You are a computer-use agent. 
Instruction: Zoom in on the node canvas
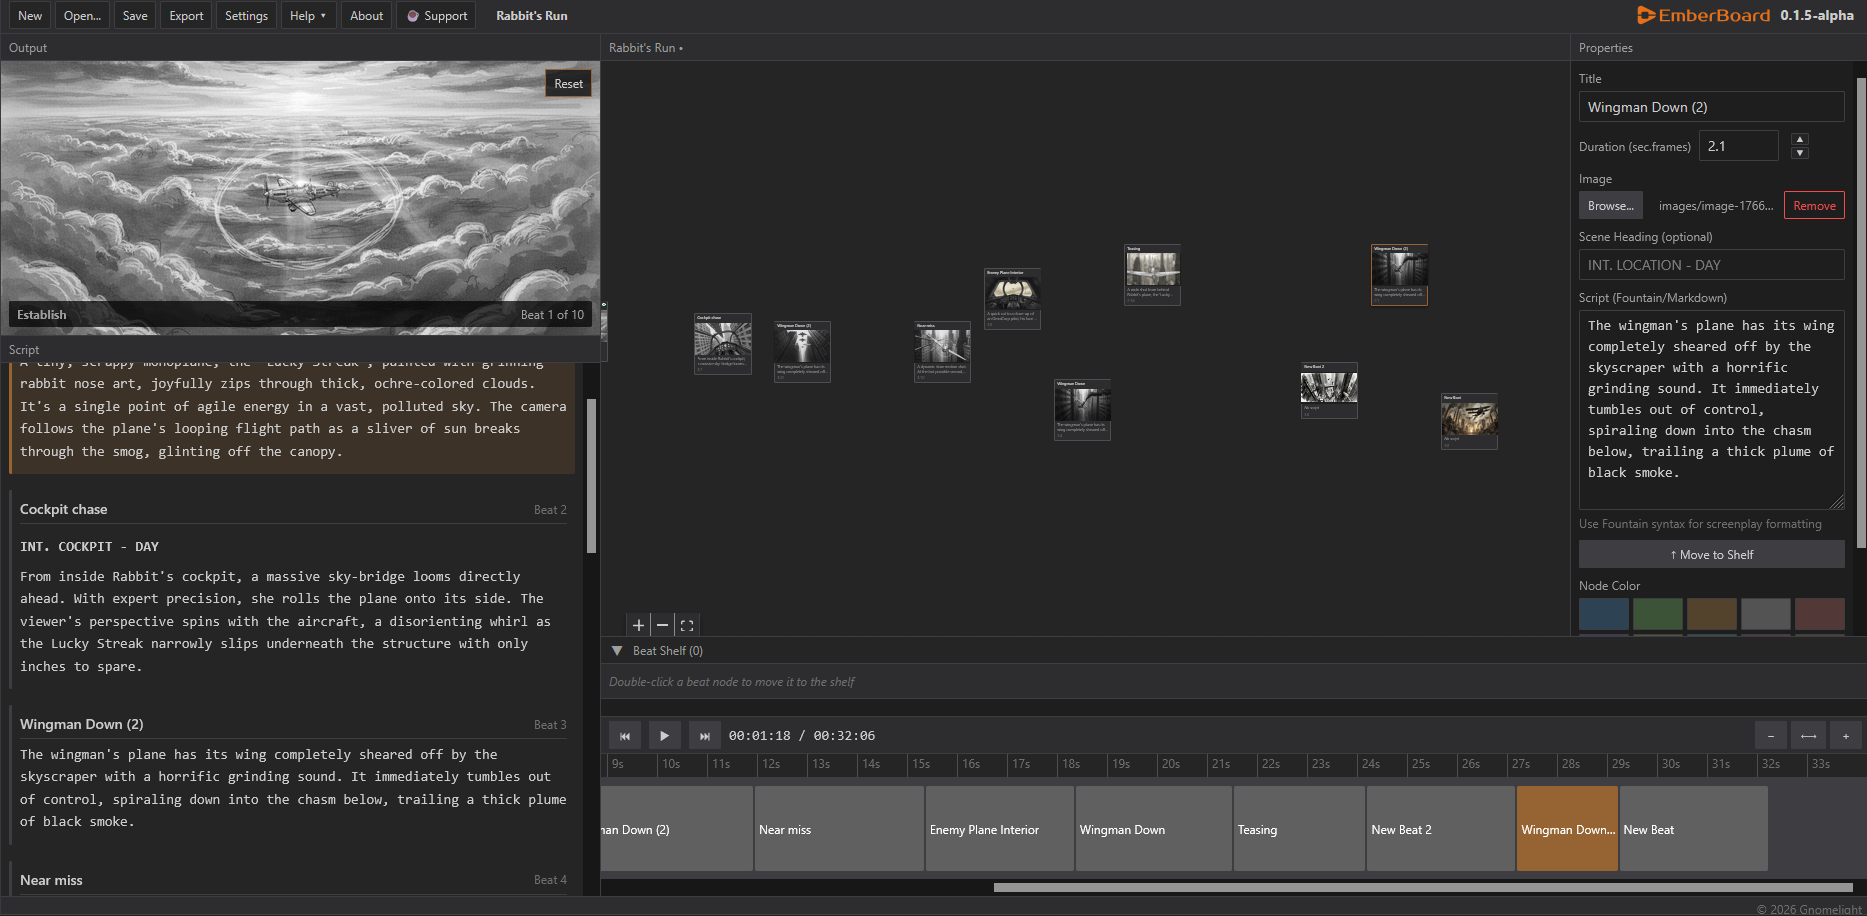click(638, 626)
